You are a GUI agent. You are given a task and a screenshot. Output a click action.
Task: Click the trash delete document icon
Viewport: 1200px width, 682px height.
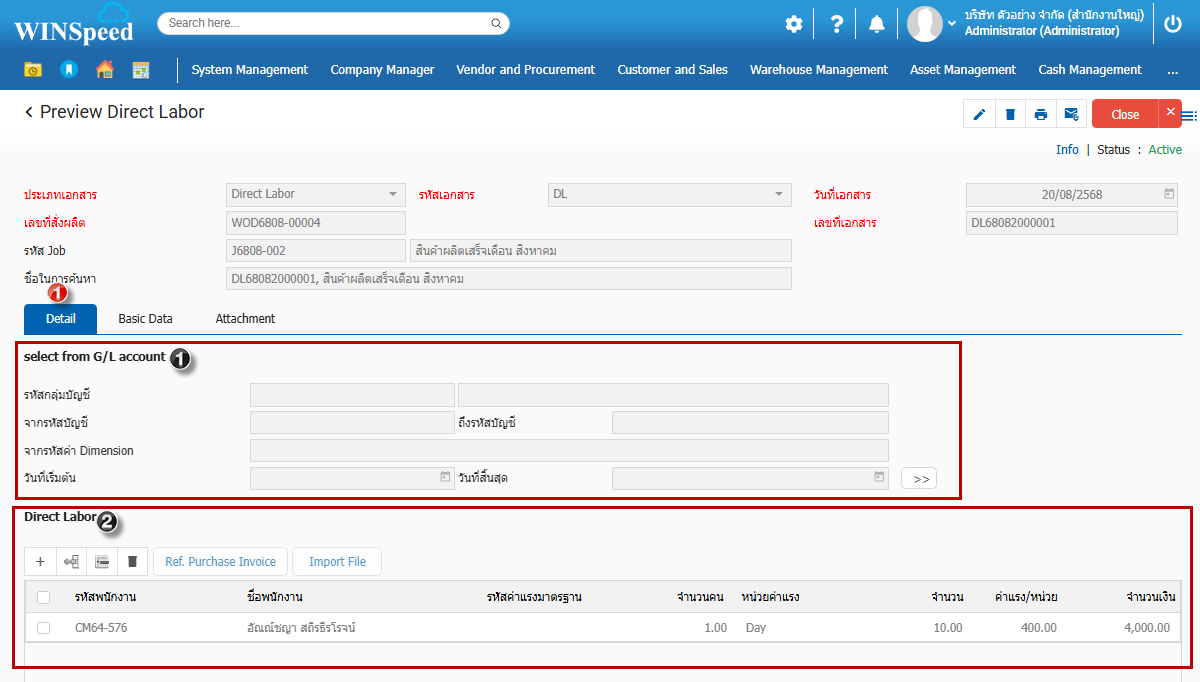pos(1010,114)
